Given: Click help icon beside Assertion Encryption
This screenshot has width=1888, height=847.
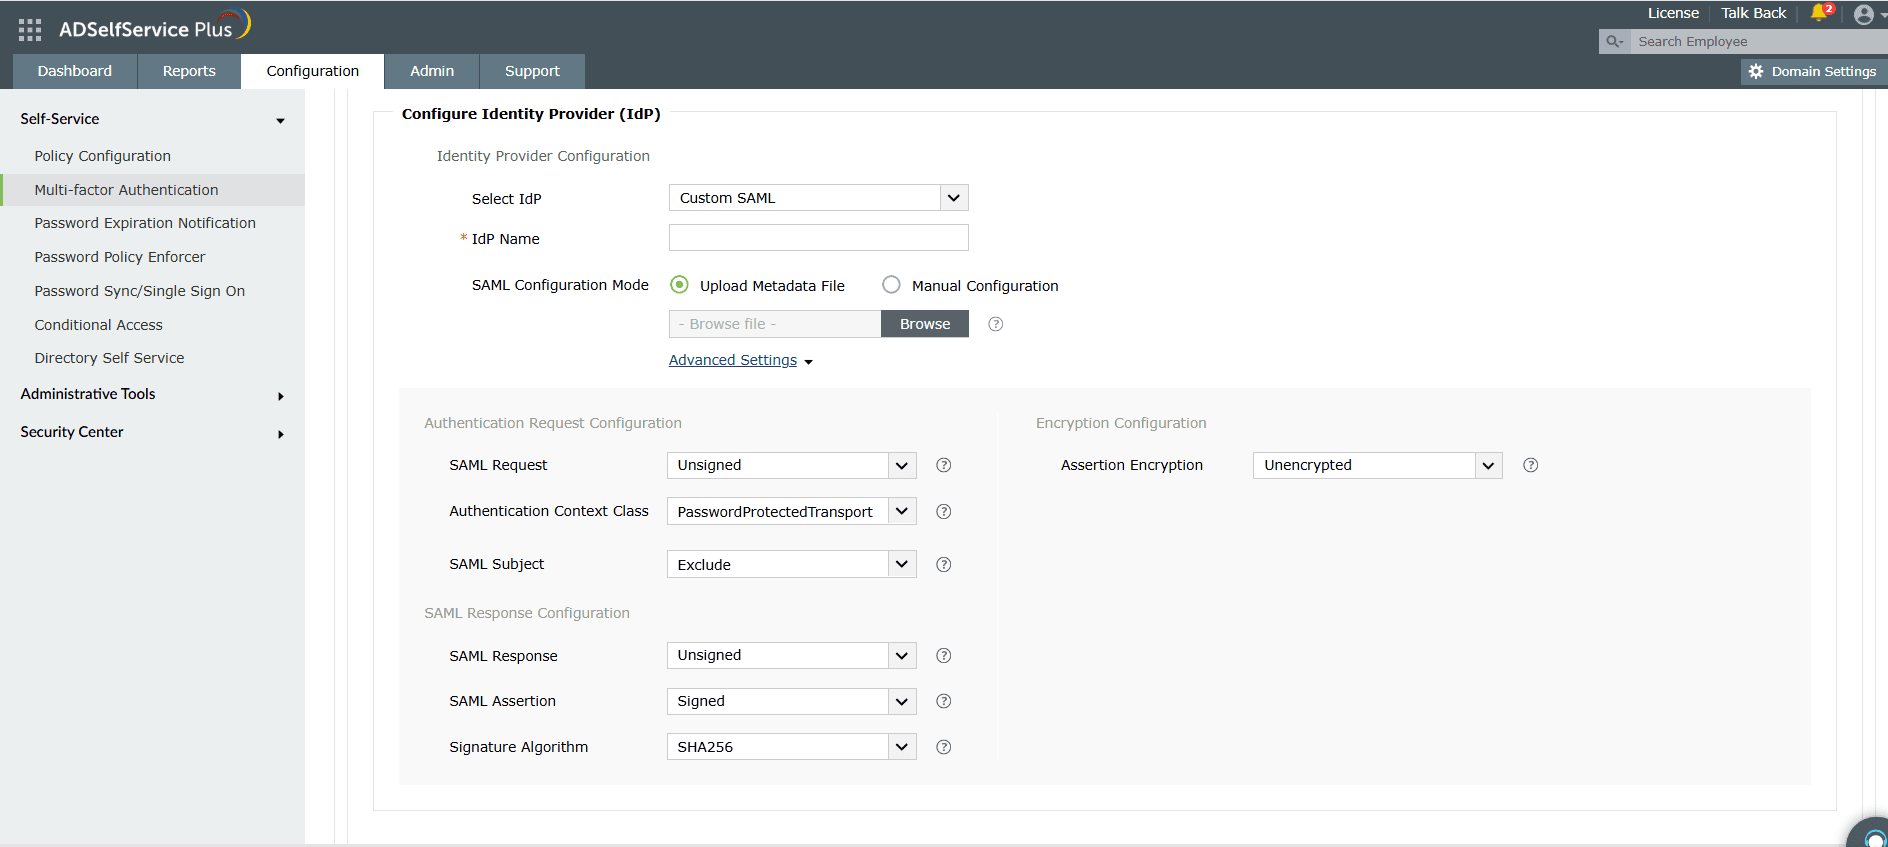Looking at the screenshot, I should 1530,465.
